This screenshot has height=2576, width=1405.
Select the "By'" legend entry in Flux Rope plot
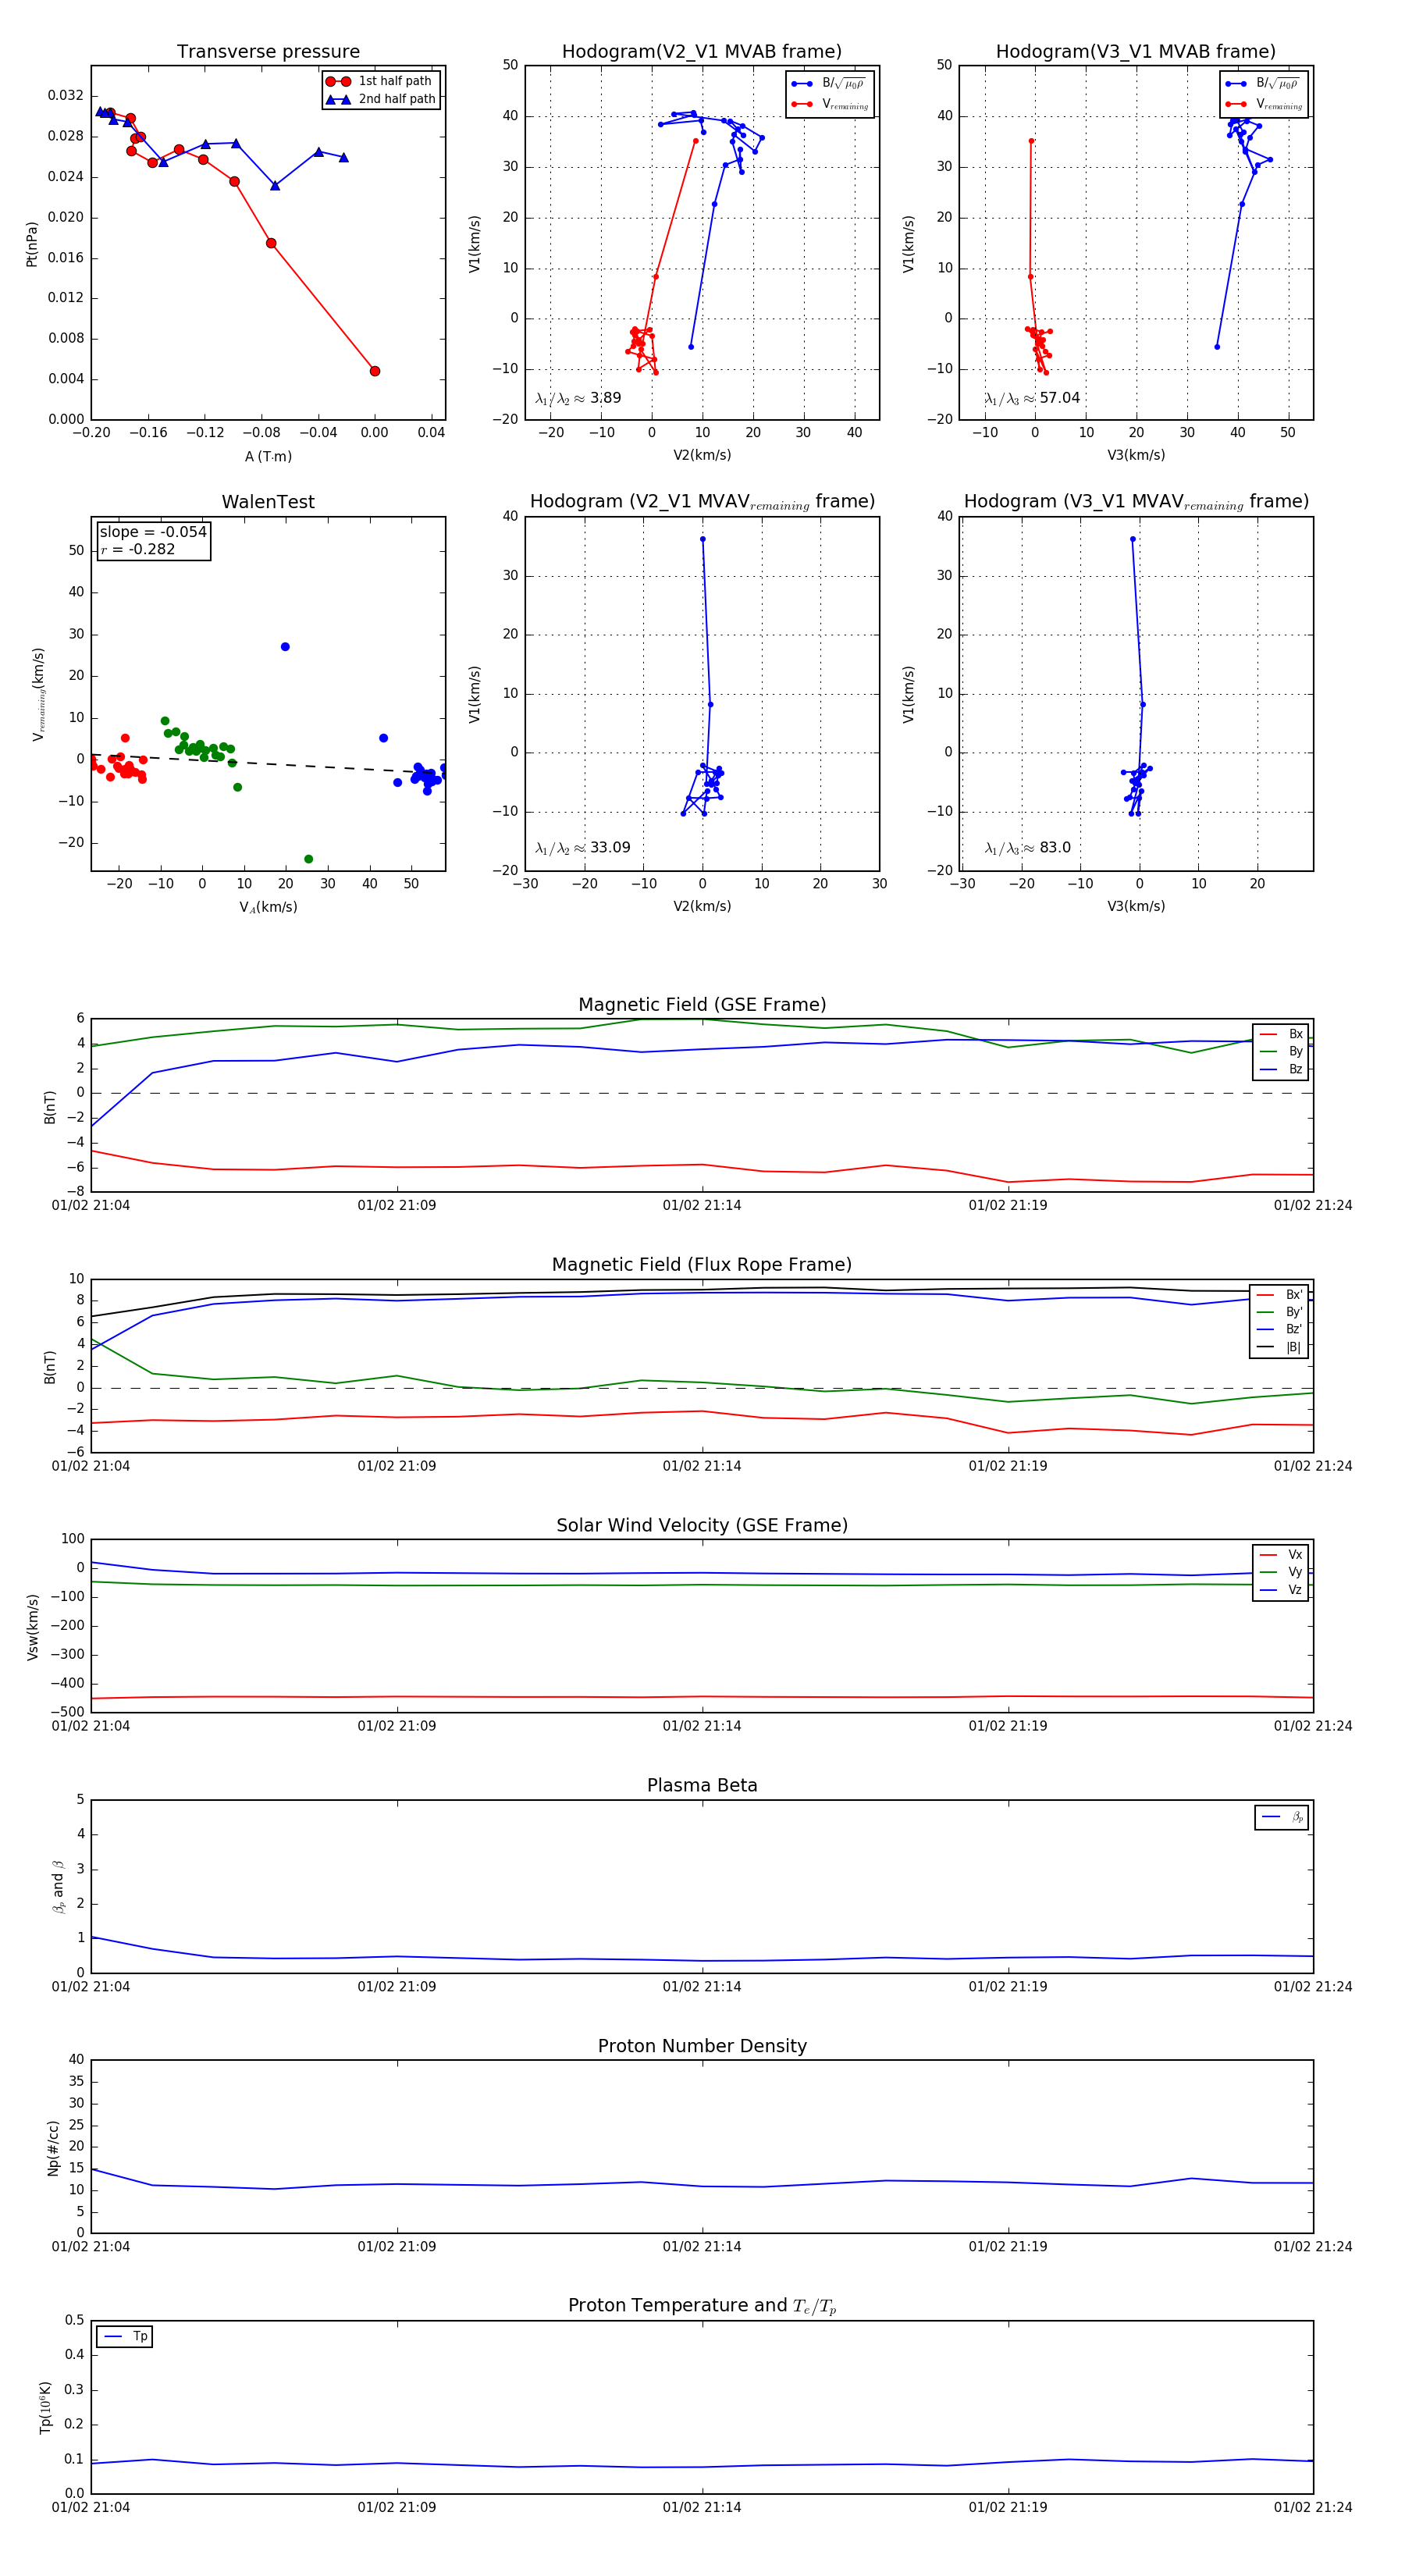(1279, 1312)
